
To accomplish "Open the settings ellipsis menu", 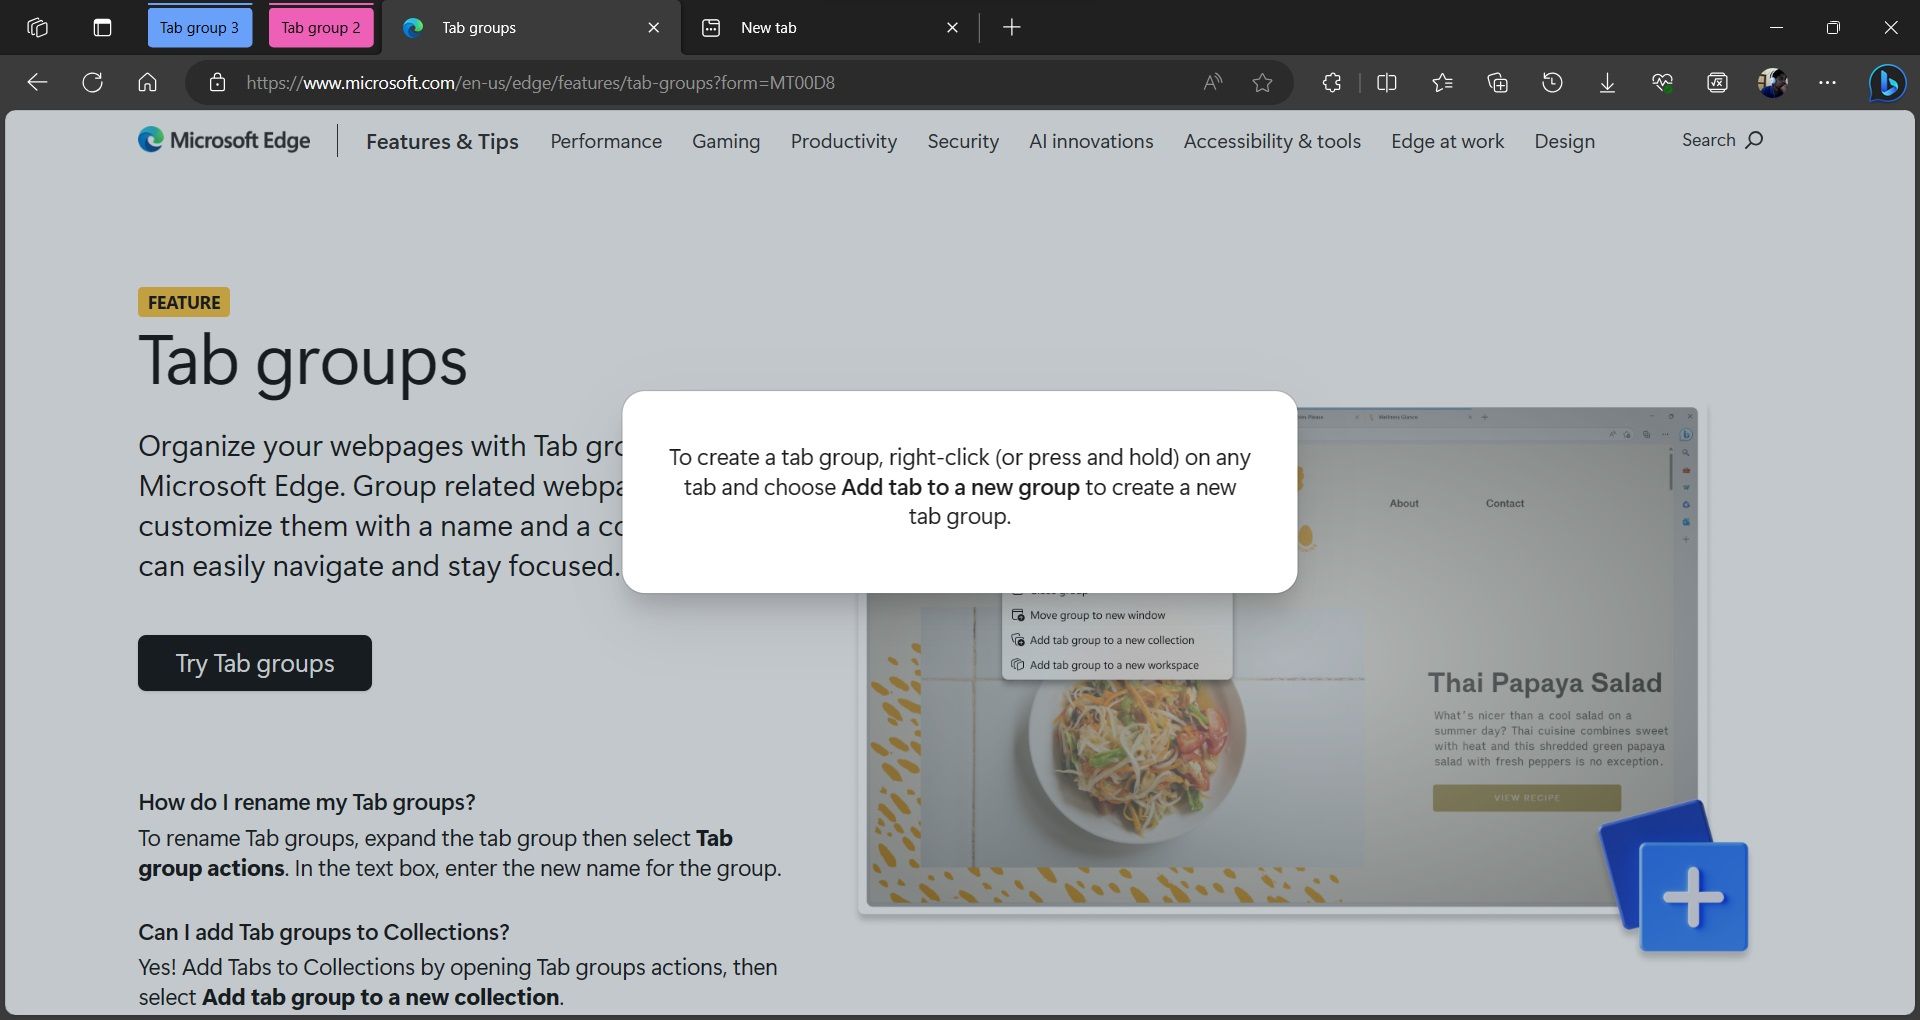I will tap(1827, 83).
